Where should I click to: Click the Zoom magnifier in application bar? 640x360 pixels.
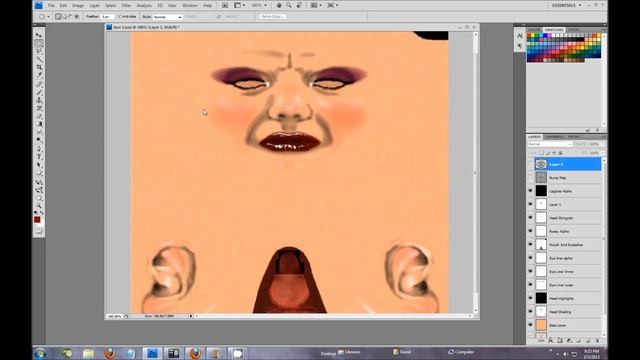pyautogui.click(x=289, y=5)
